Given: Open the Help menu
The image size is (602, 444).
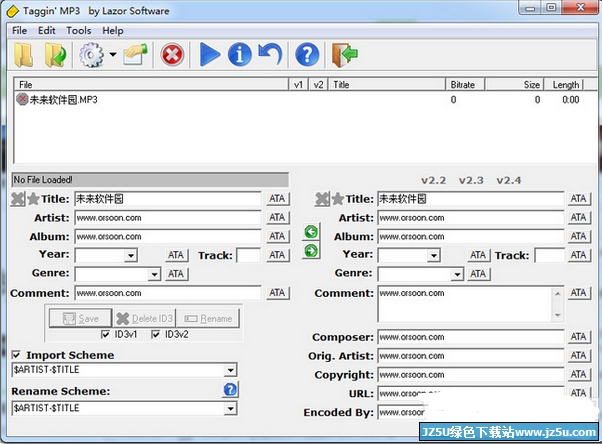Looking at the screenshot, I should point(112,31).
